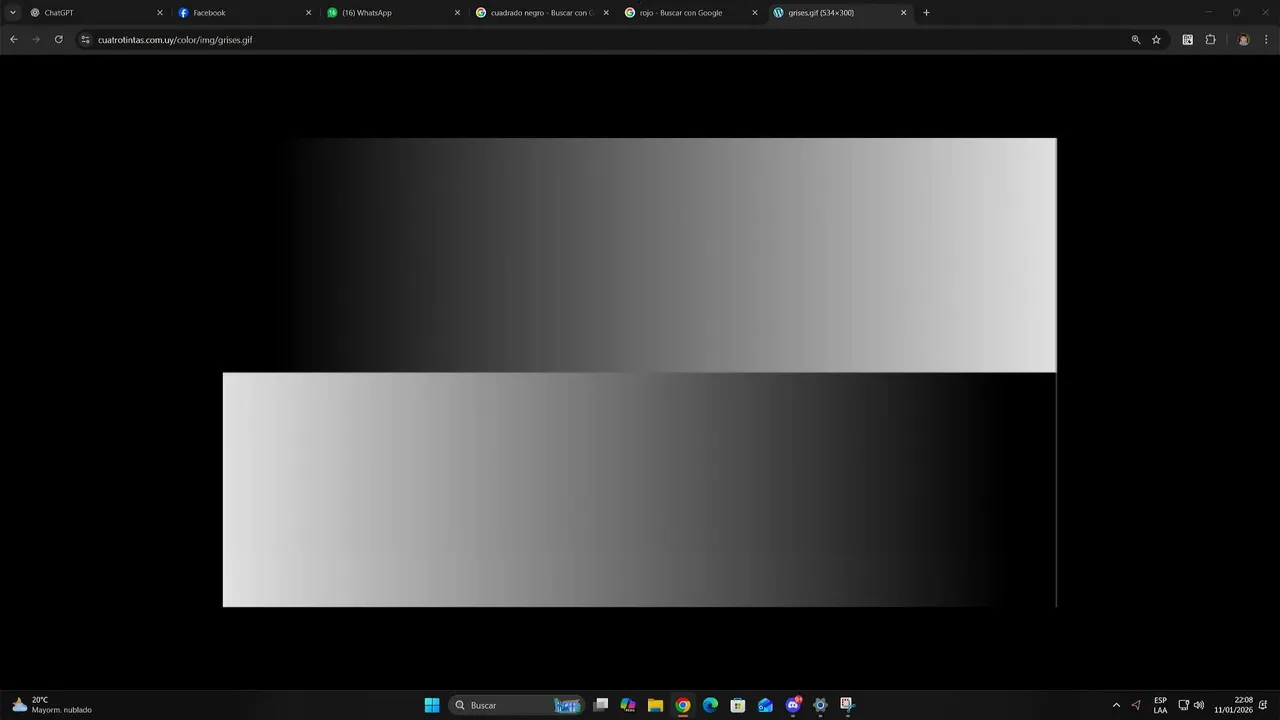Switch to the Facebook tab
The width and height of the screenshot is (1280, 720).
pos(244,13)
